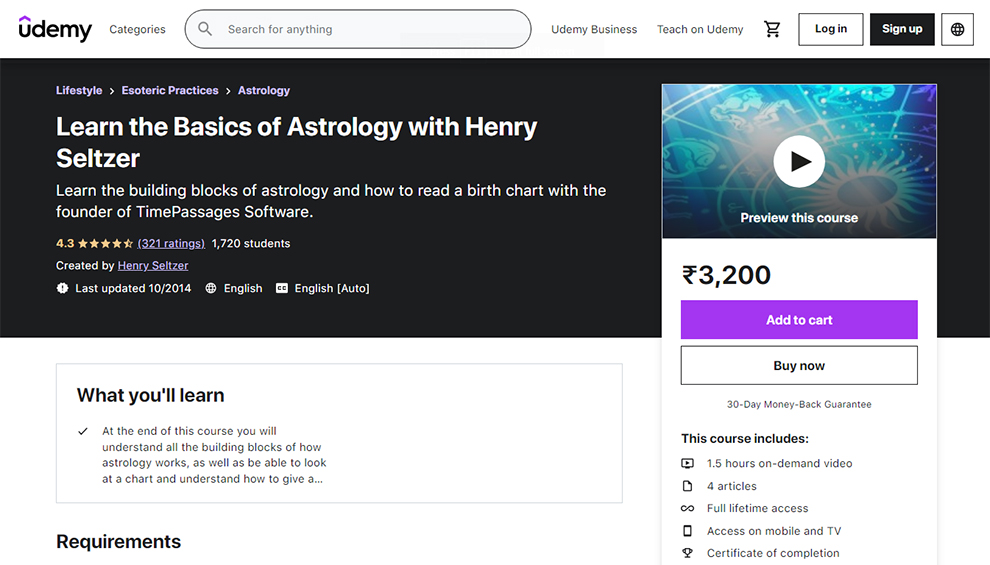Go to Lifestyle breadcrumb

(x=79, y=90)
